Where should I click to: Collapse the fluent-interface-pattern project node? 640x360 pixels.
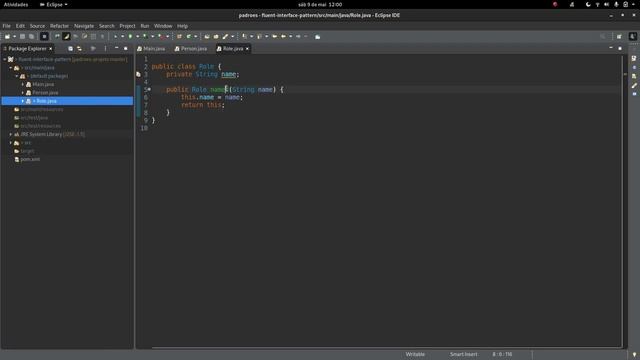tap(5, 60)
